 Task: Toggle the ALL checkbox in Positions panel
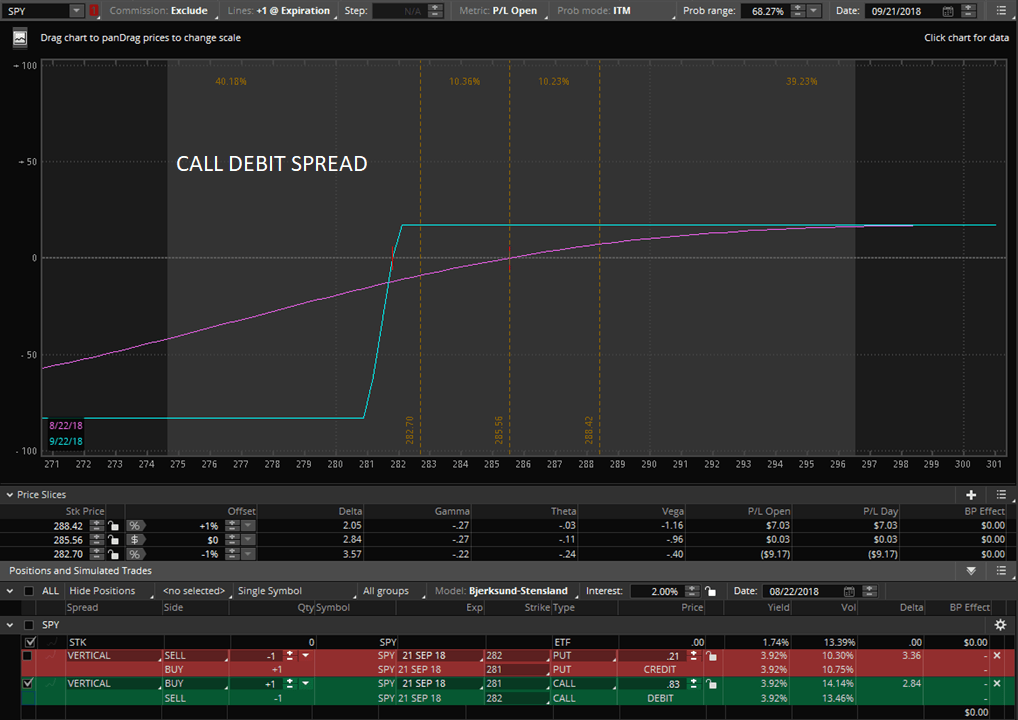point(28,591)
